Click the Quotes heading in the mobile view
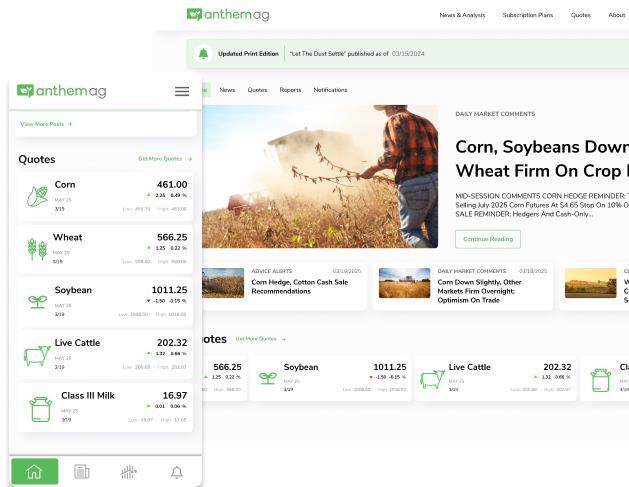The image size is (629, 487). pyautogui.click(x=37, y=159)
